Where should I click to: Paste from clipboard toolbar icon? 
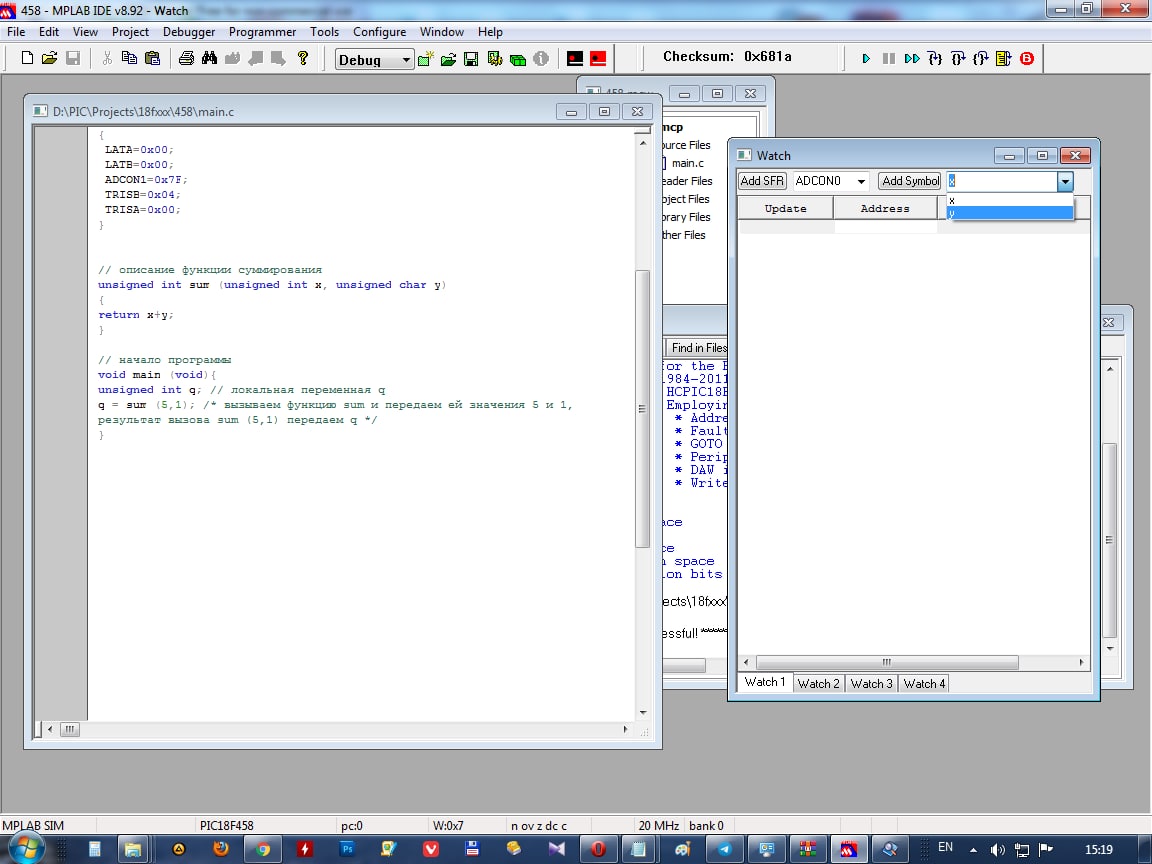(153, 58)
